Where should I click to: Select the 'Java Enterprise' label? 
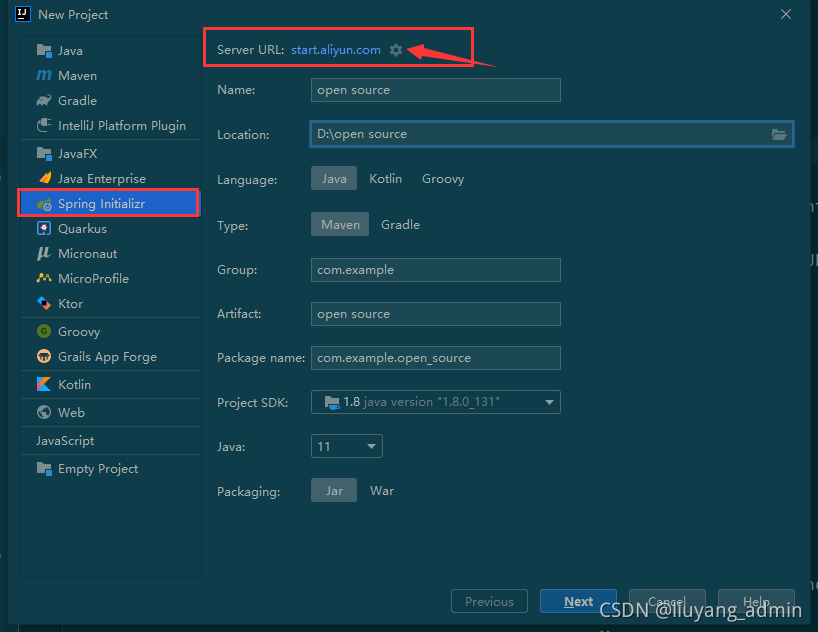tap(102, 178)
